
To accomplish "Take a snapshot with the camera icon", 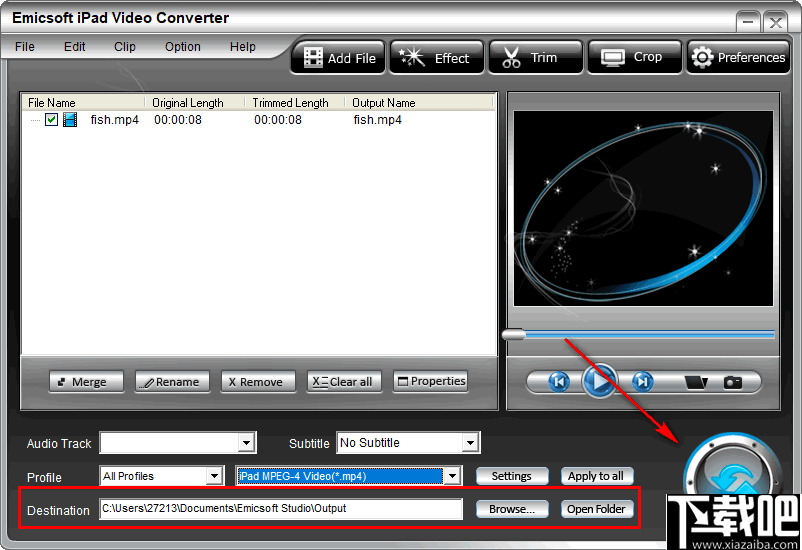I will [x=732, y=382].
